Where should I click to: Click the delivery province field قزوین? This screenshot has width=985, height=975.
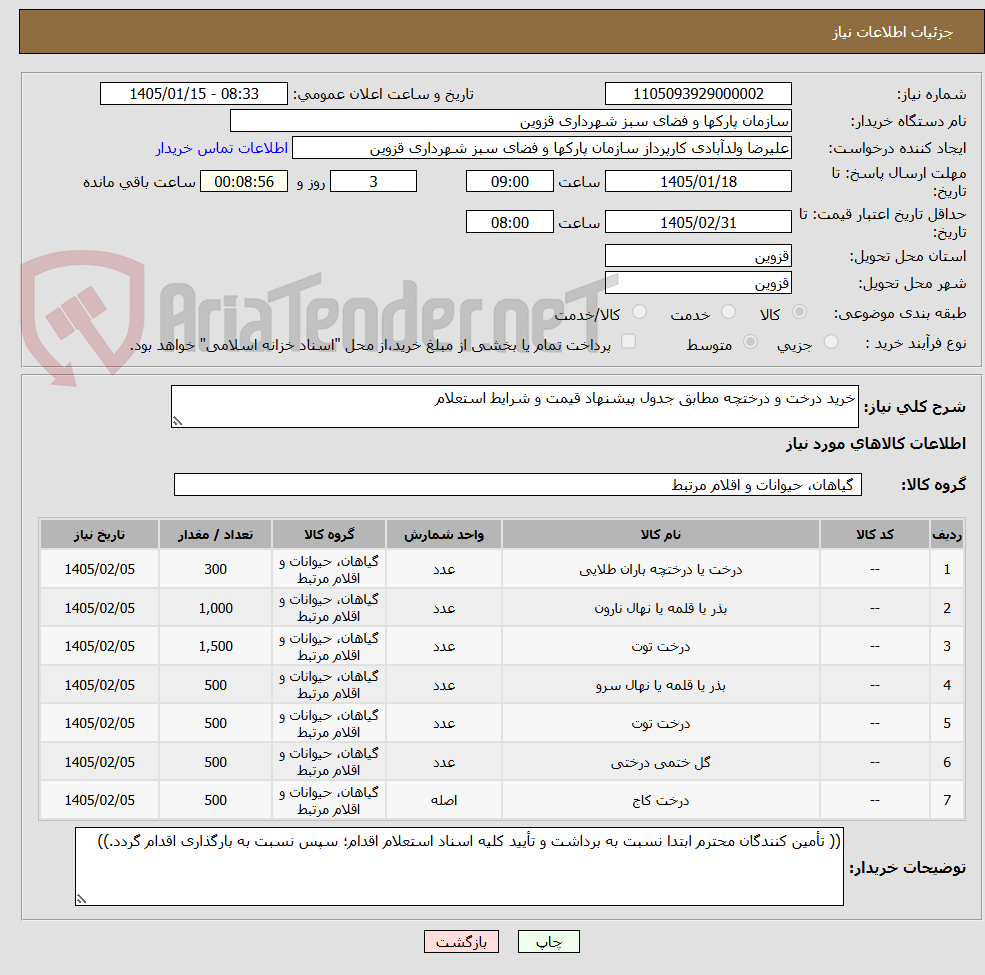[698, 256]
